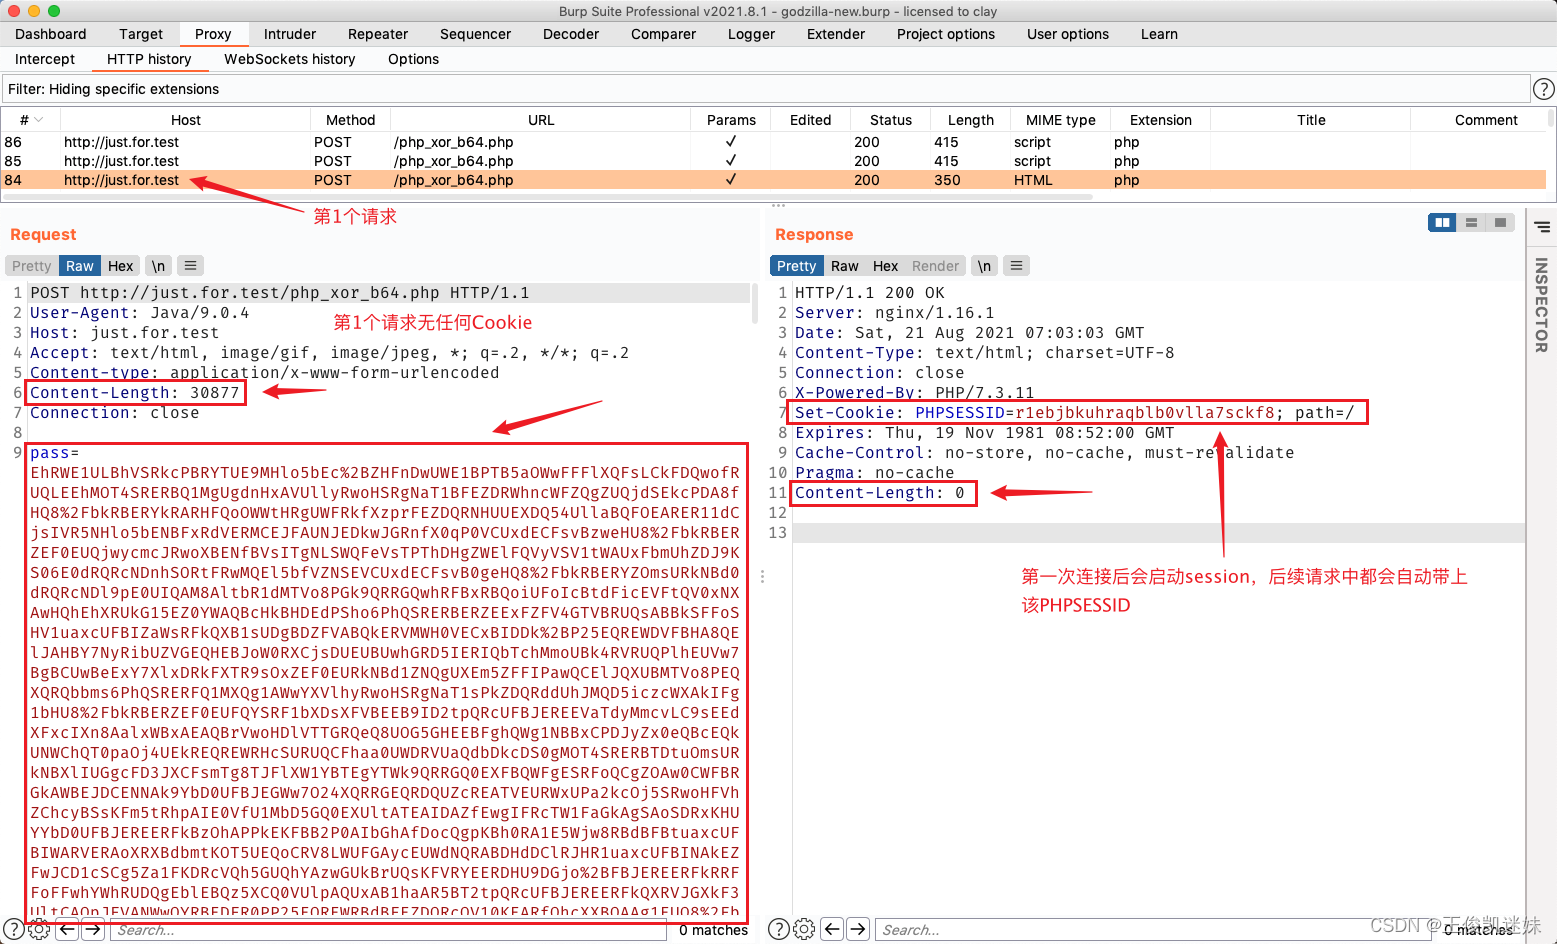The image size is (1557, 944).
Task: Focus the Request search field
Action: point(390,930)
